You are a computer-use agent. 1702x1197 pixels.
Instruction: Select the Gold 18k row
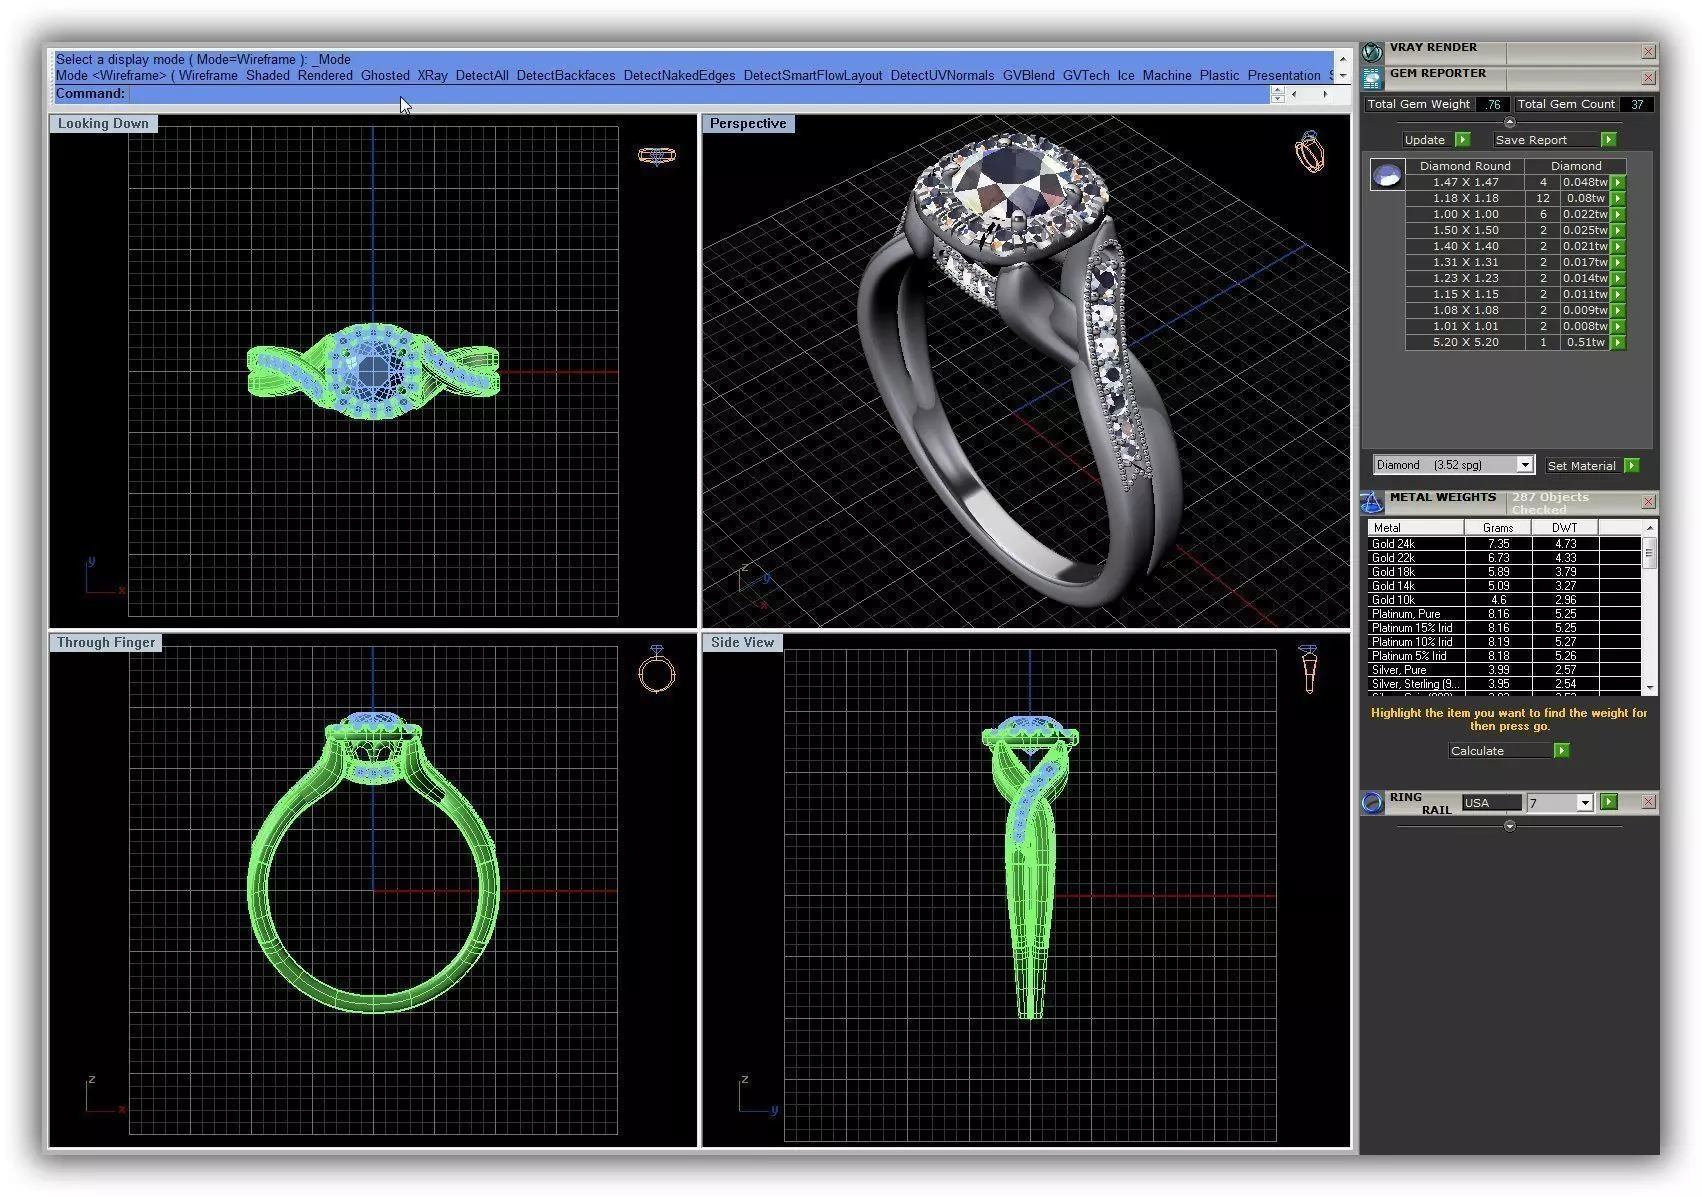pyautogui.click(x=1504, y=572)
